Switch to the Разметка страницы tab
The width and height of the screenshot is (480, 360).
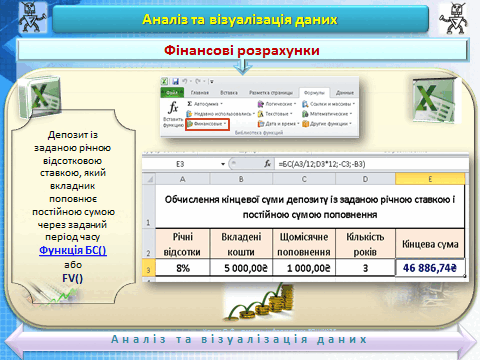[x=271, y=93]
